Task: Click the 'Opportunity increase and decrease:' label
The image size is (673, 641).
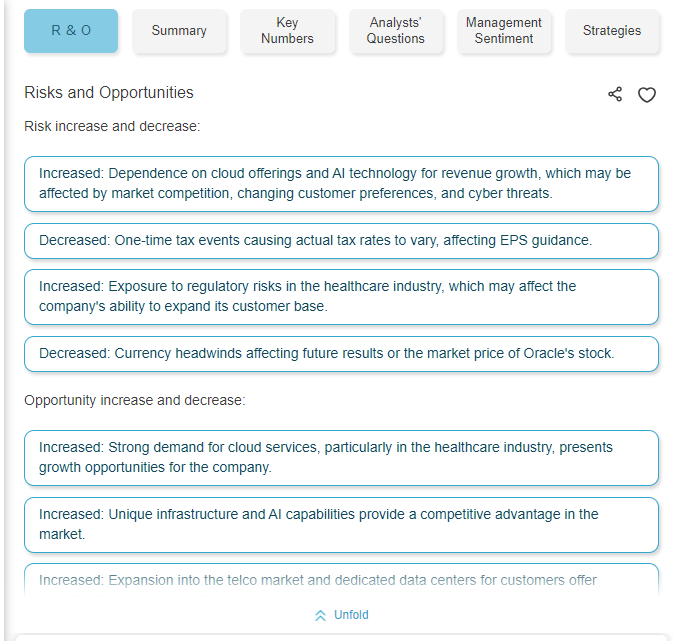Action: tap(135, 400)
